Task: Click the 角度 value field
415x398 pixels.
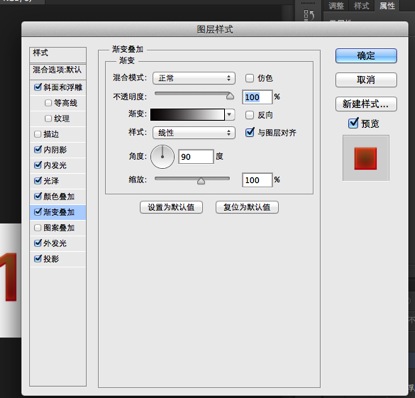Action: [x=196, y=157]
